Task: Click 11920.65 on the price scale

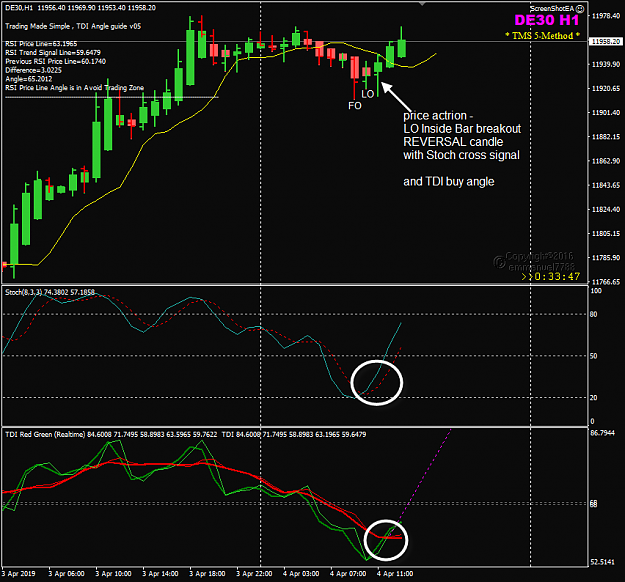Action: pyautogui.click(x=606, y=88)
